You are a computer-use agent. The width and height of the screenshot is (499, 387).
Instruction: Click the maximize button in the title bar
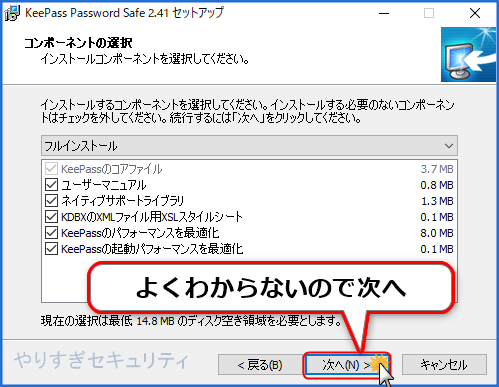tap(429, 13)
